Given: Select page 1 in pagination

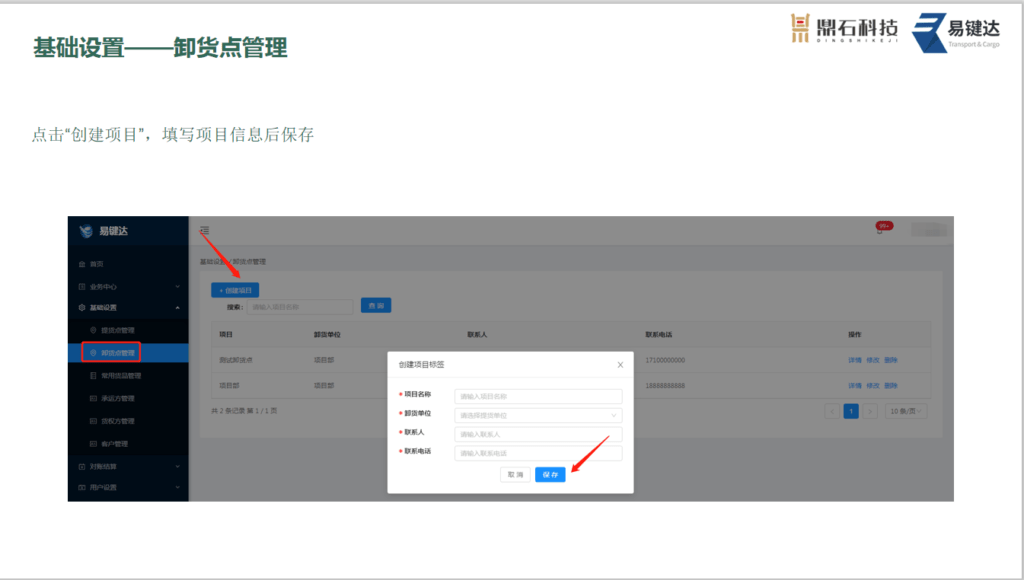Looking at the screenshot, I should (x=851, y=411).
